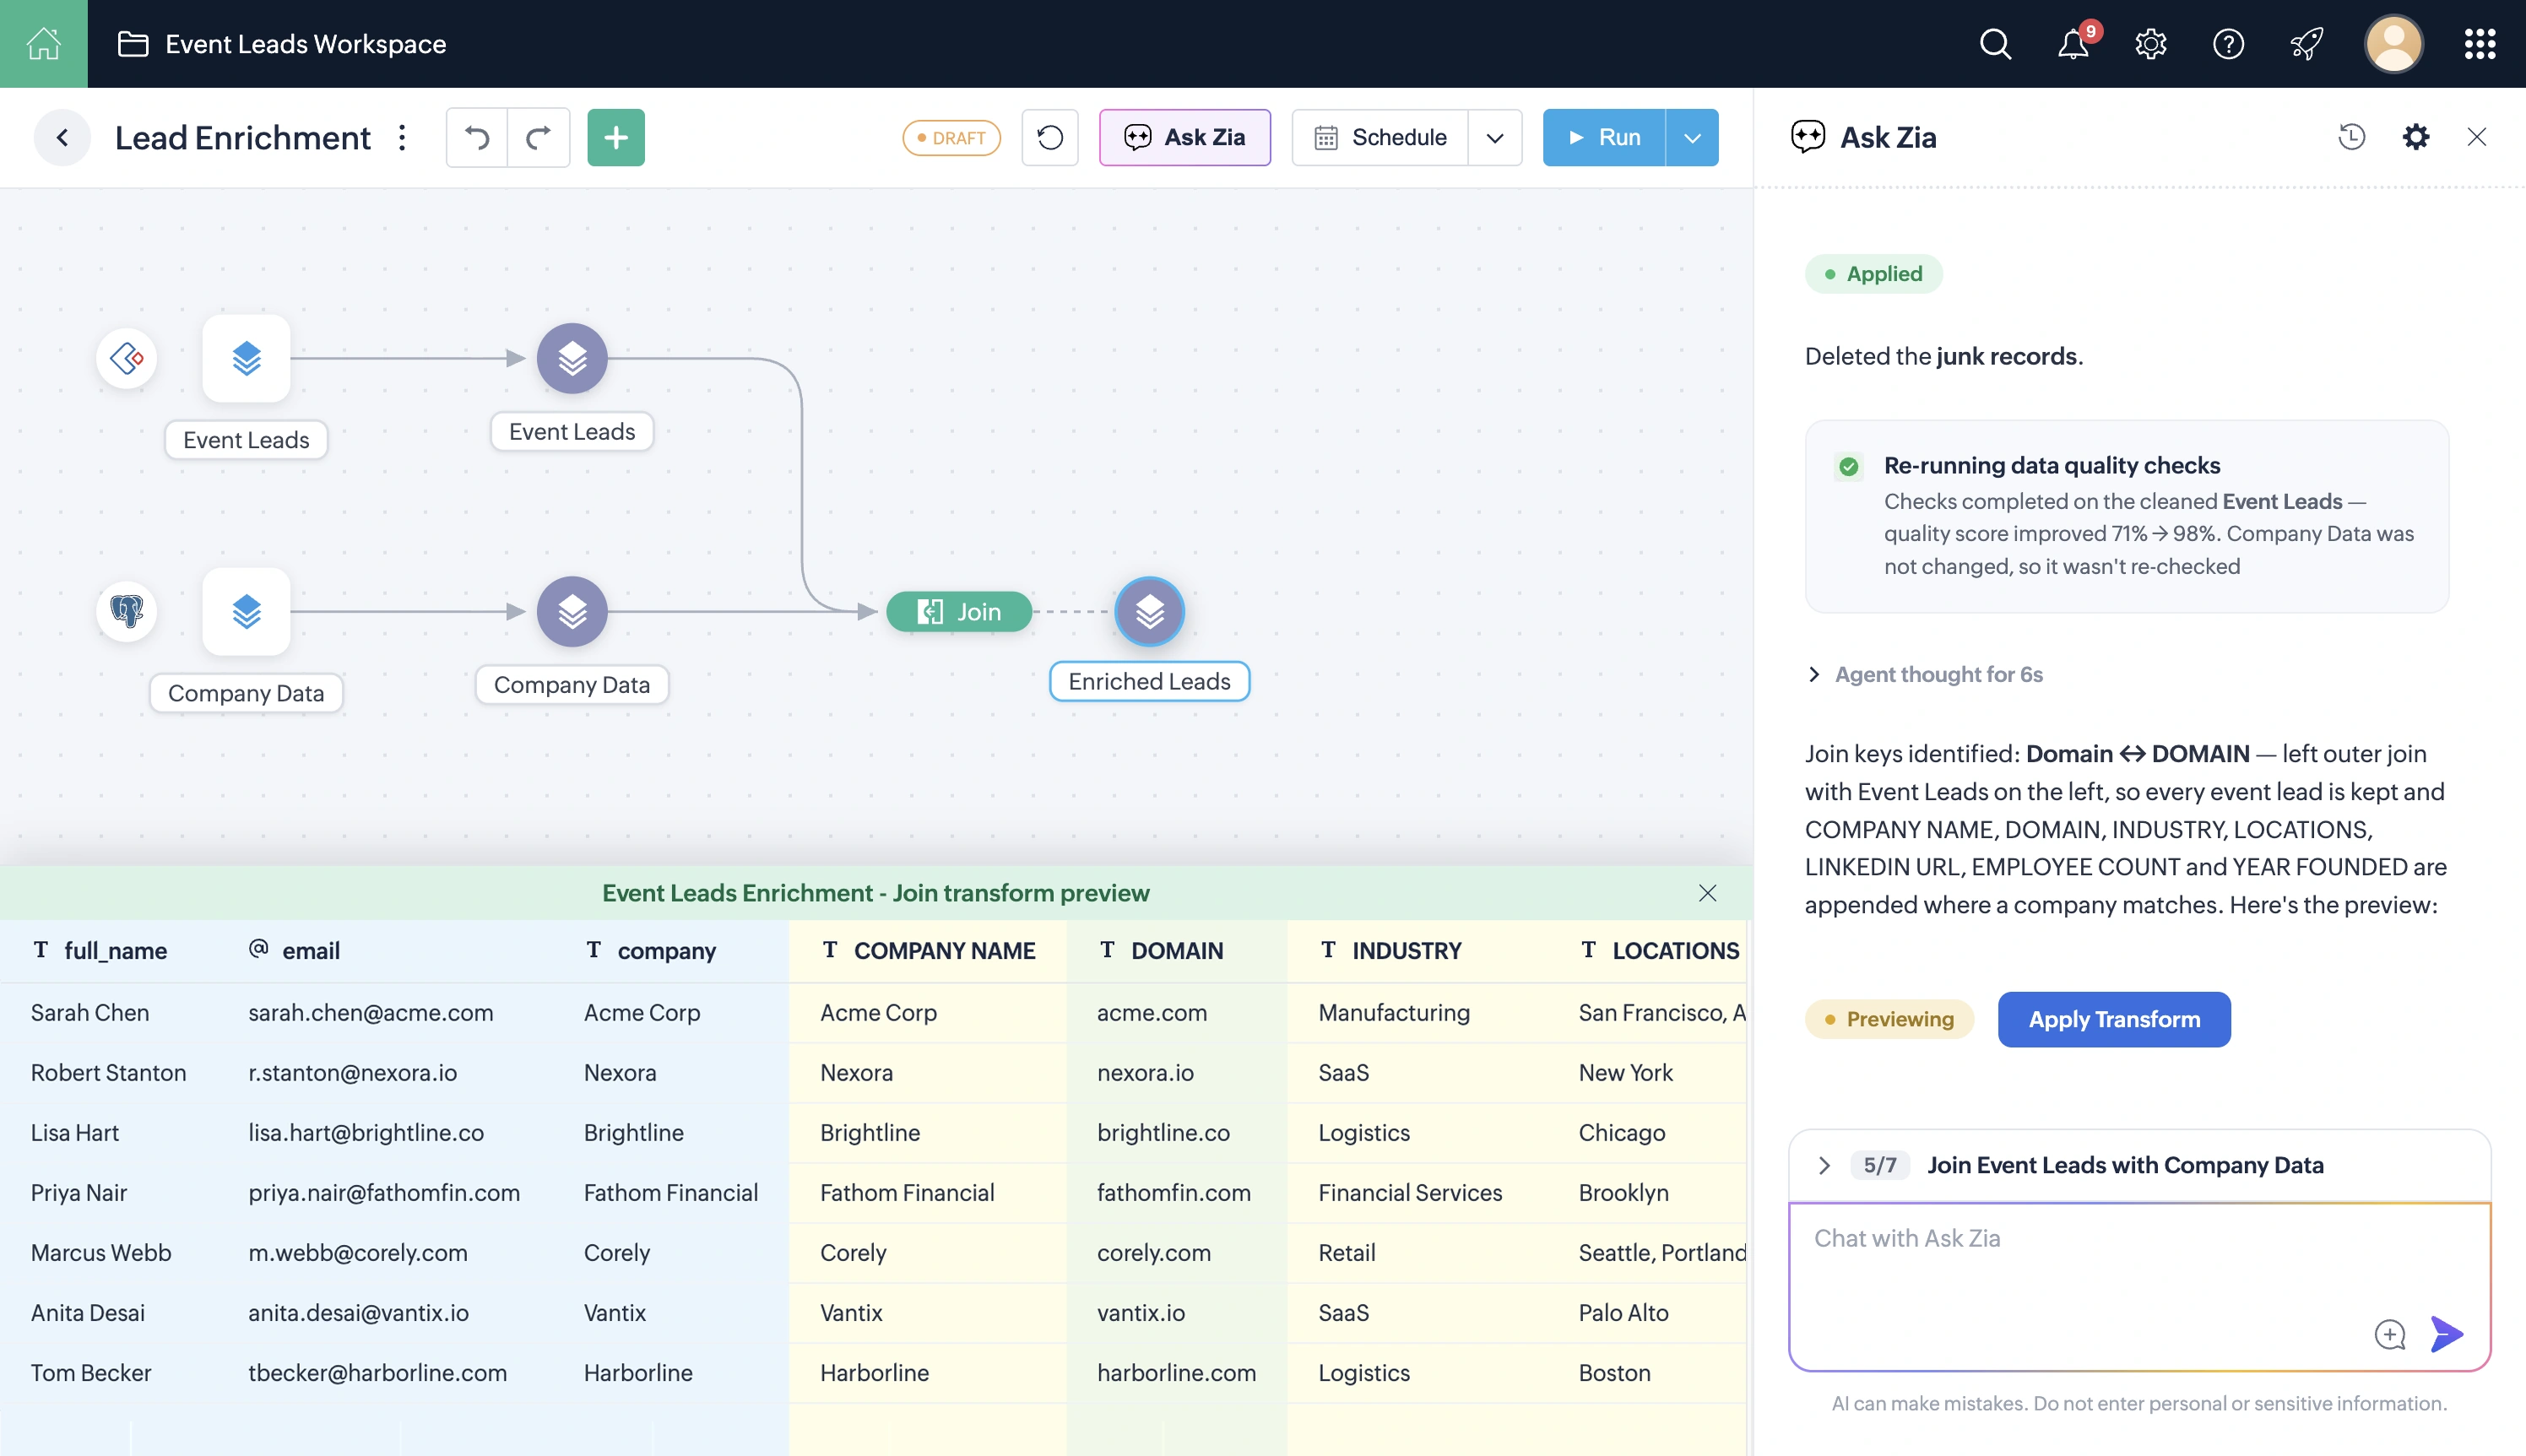Open the Ask Zia panel settings gear
Viewport: 2526px width, 1456px height.
point(2415,137)
